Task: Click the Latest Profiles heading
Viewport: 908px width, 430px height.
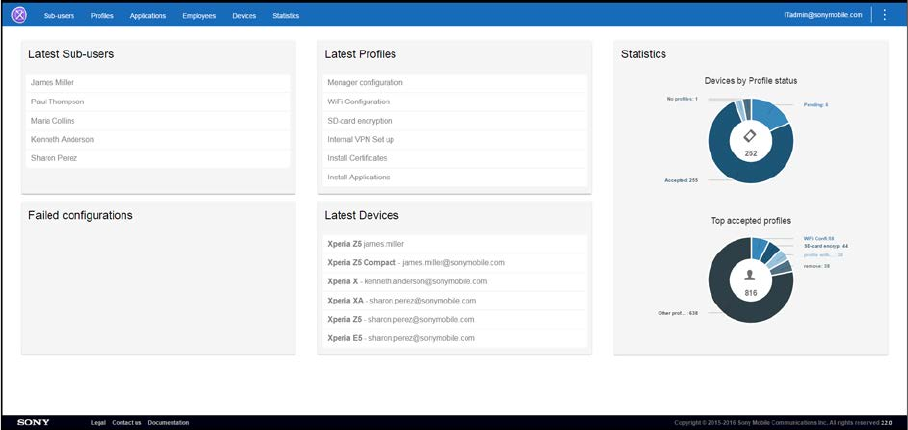Action: (360, 54)
